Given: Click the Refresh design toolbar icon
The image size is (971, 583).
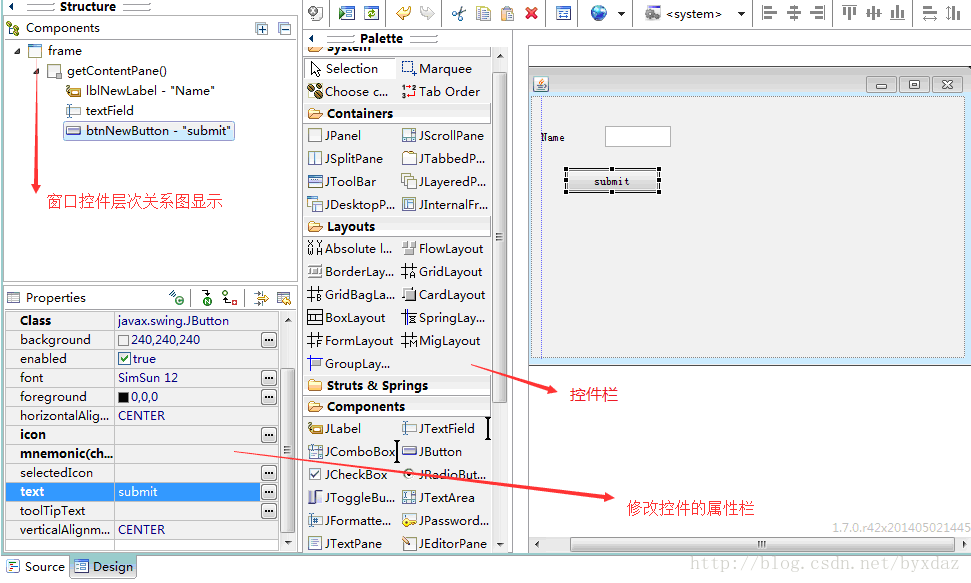Looking at the screenshot, I should click(372, 13).
